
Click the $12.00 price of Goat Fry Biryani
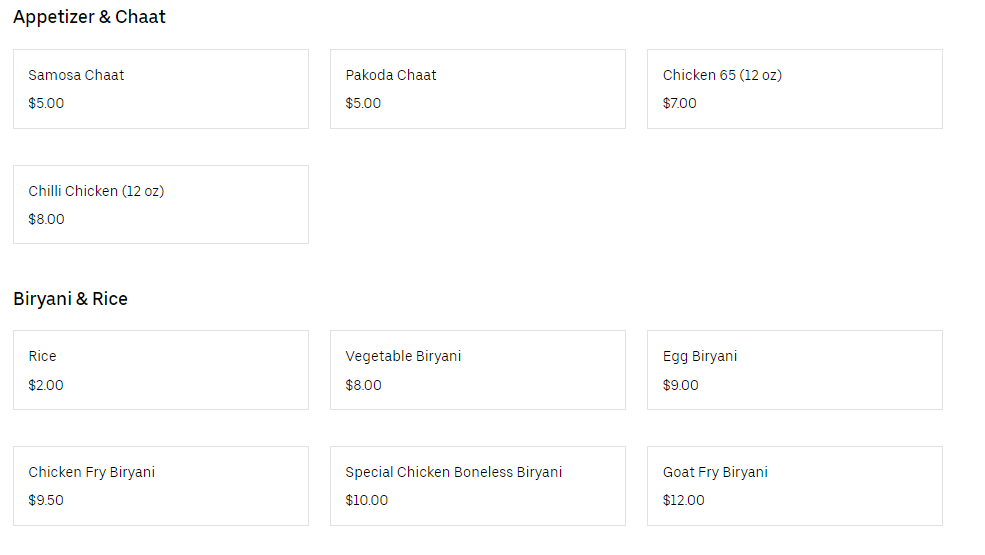coord(683,500)
